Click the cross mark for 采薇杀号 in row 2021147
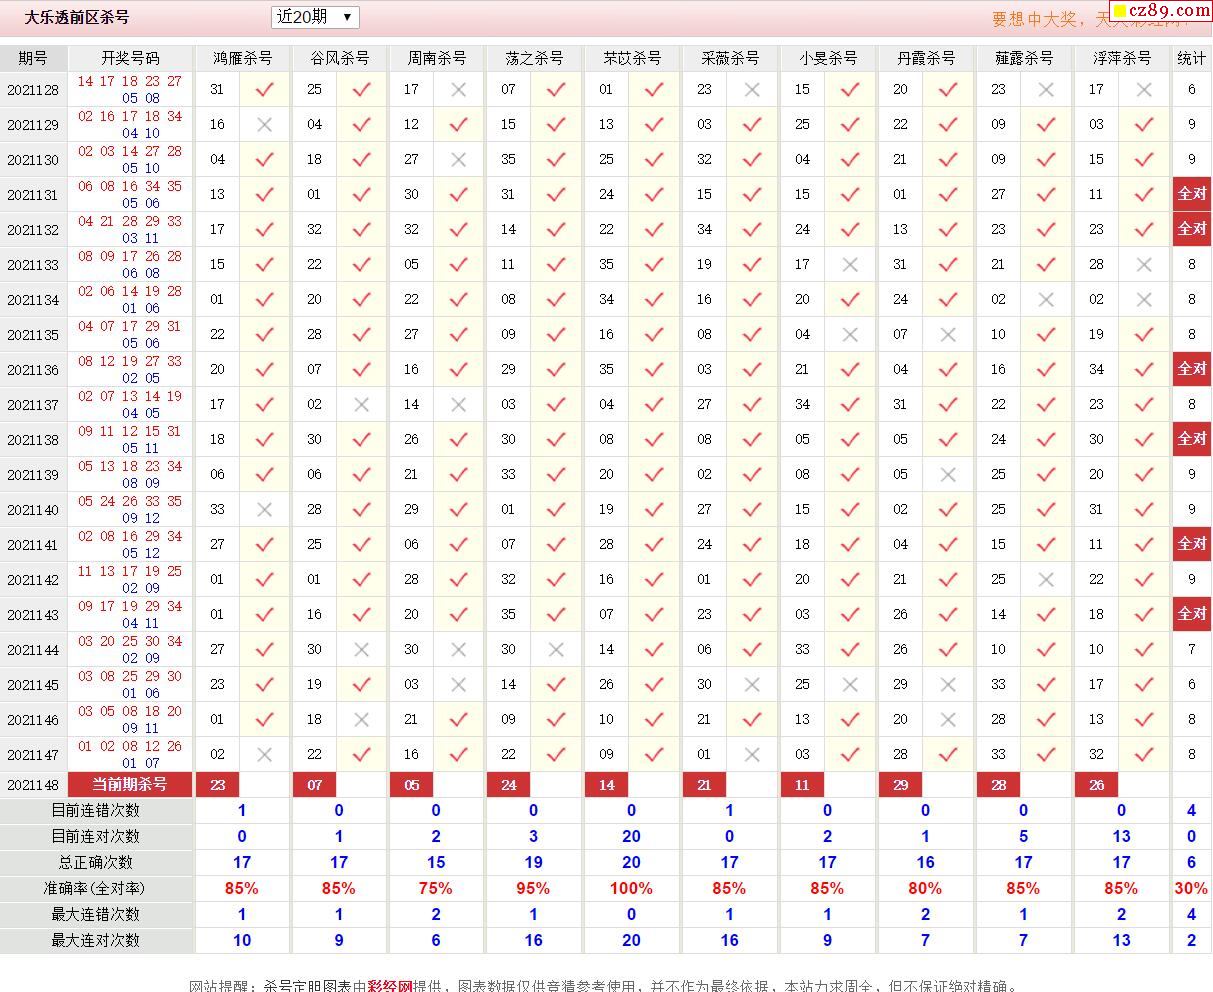The height and width of the screenshot is (992, 1213). click(x=752, y=755)
